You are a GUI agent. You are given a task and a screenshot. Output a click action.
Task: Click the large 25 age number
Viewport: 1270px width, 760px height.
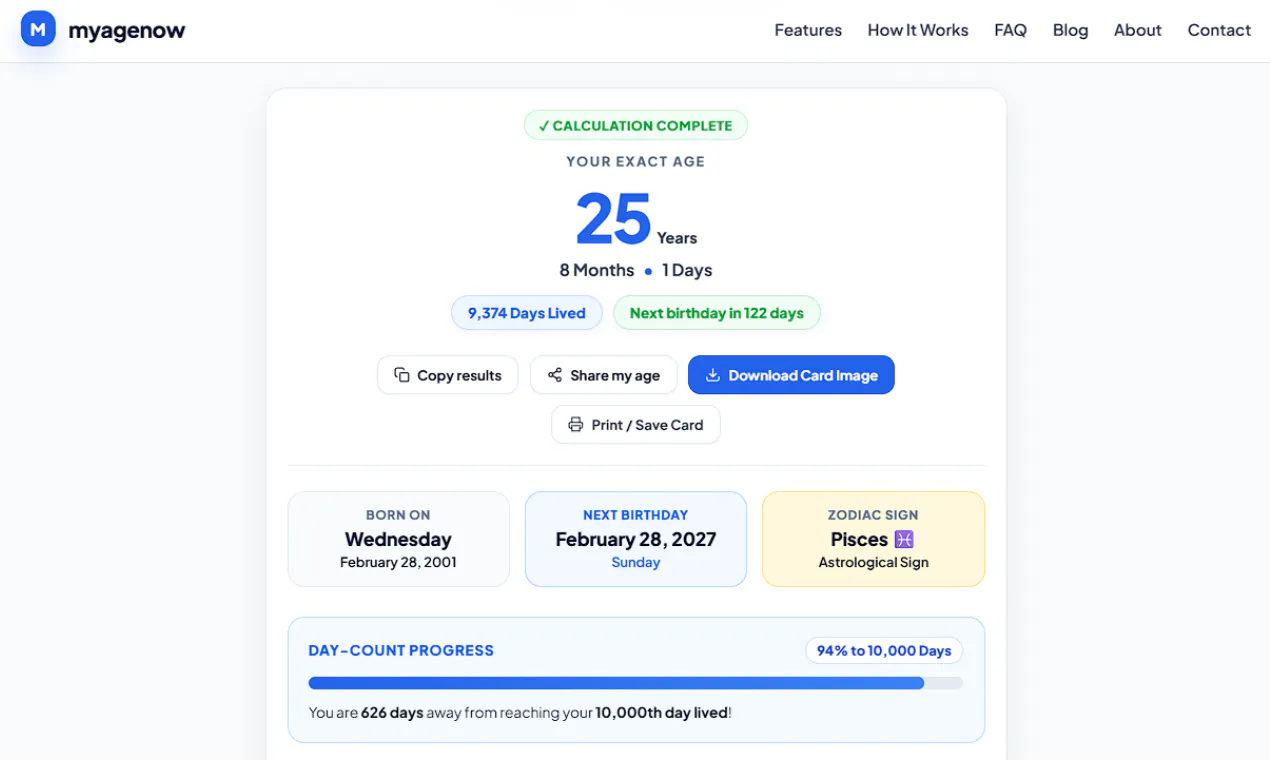point(613,219)
